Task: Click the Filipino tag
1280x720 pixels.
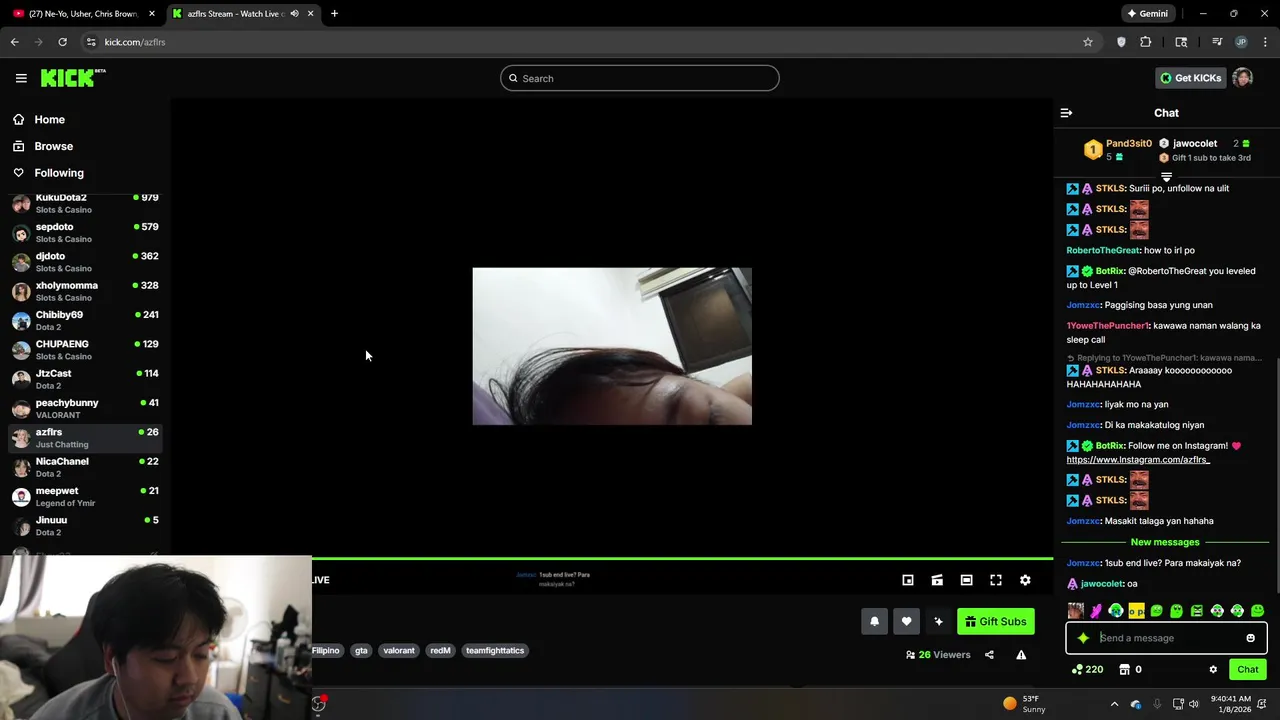Action: click(326, 650)
